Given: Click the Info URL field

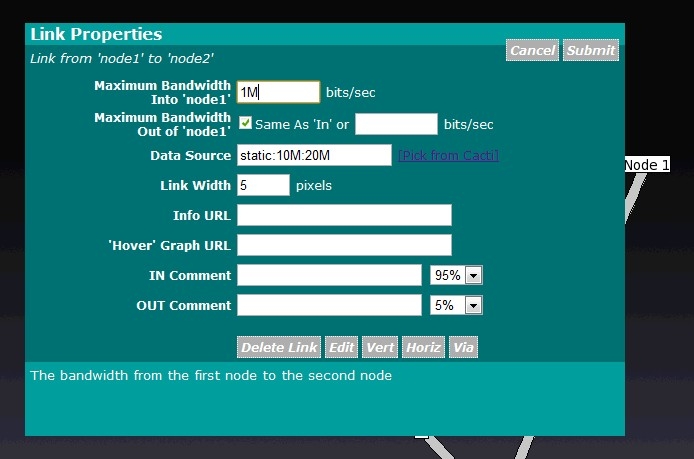Looking at the screenshot, I should pos(344,215).
